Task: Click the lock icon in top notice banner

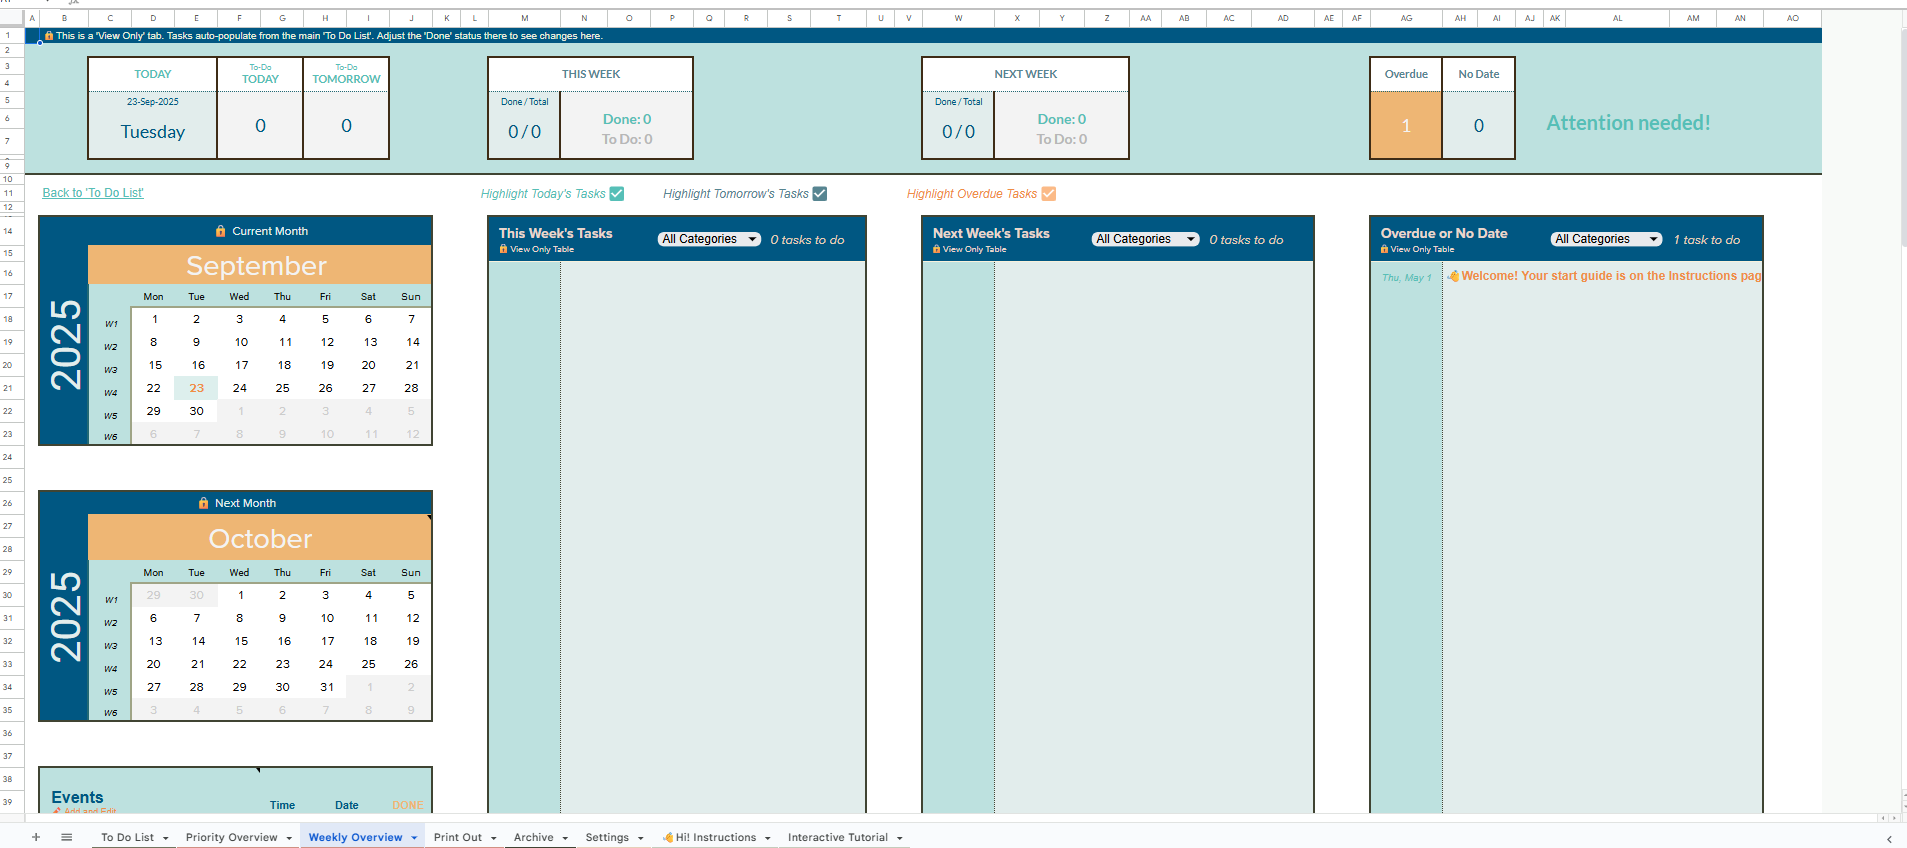Action: 49,36
